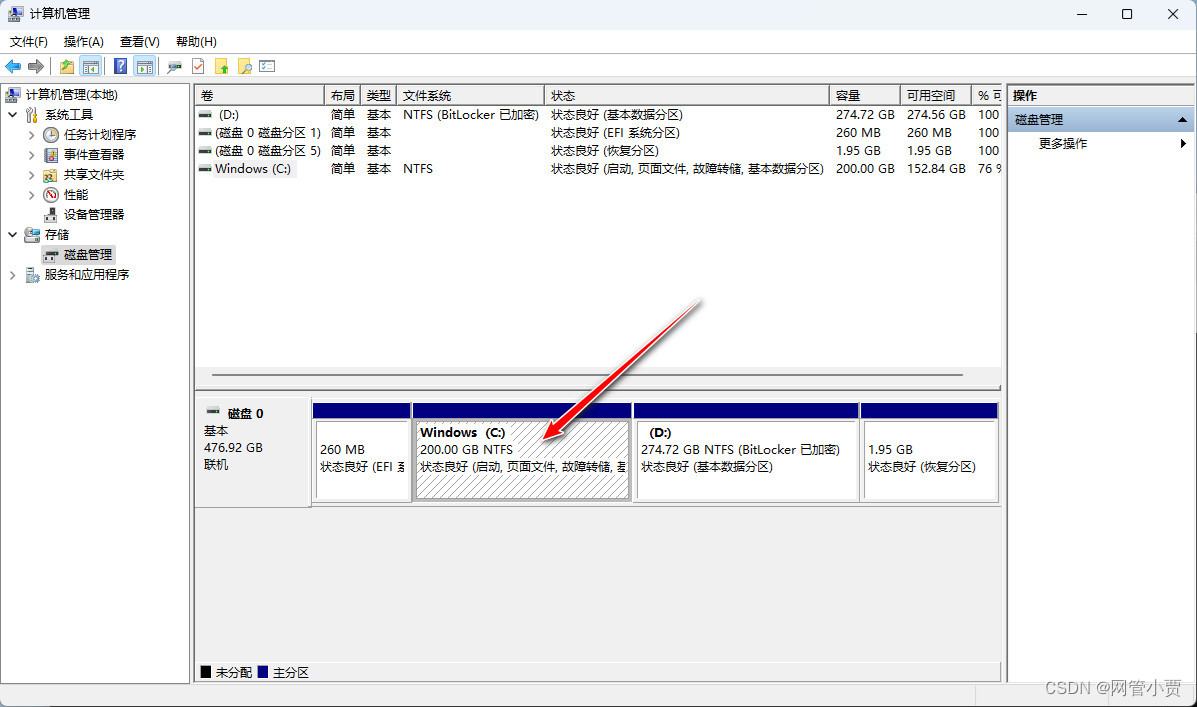Click the checklist settings view toolbar icon
The height and width of the screenshot is (707, 1197).
coord(266,66)
